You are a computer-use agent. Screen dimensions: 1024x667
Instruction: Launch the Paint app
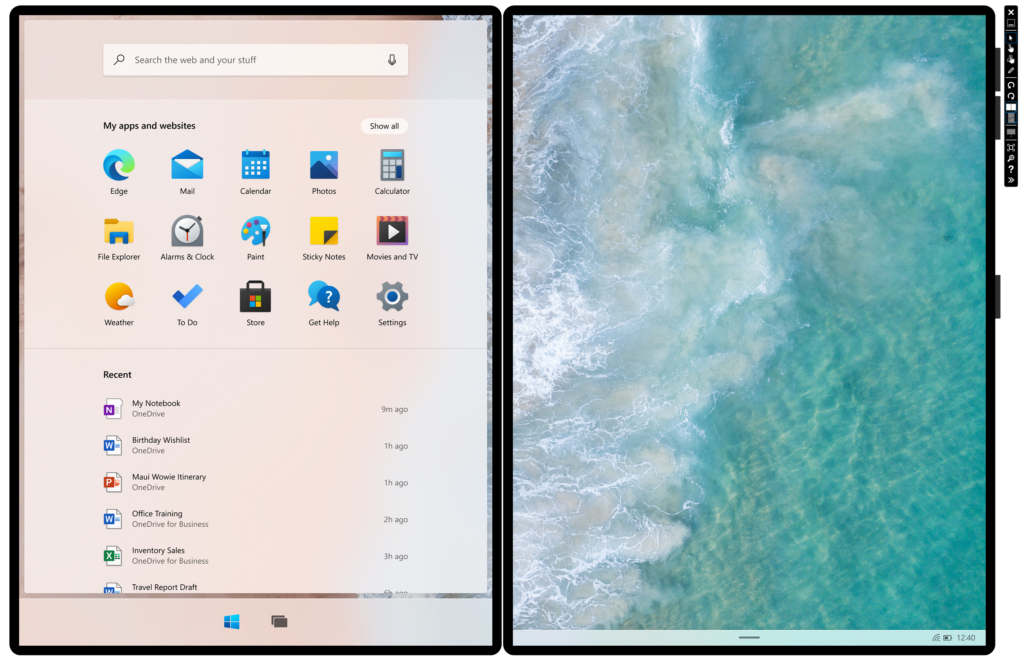tap(255, 238)
